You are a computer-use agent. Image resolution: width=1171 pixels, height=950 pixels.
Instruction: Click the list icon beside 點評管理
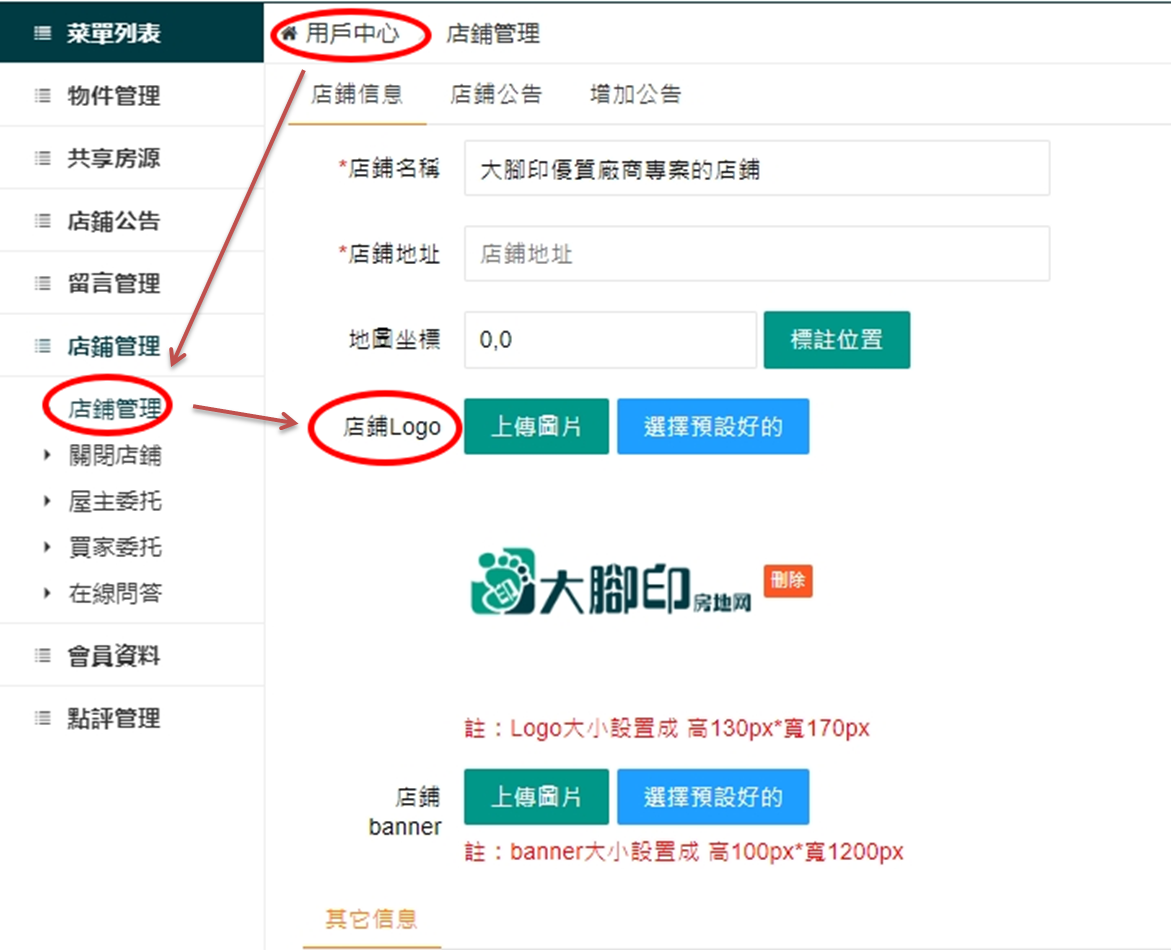point(42,719)
